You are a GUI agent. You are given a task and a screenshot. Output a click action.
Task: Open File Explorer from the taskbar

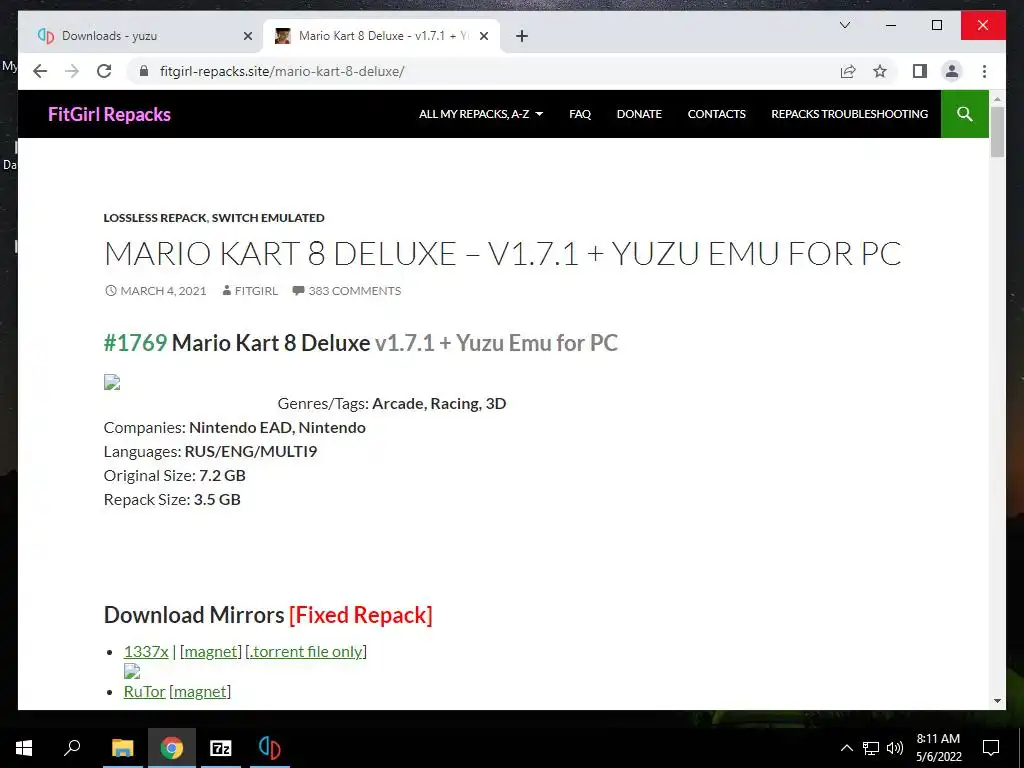point(122,748)
